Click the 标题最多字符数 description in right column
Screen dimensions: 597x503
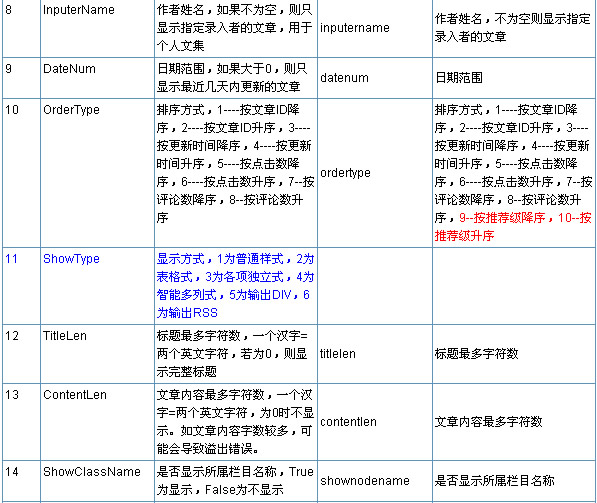[476, 354]
